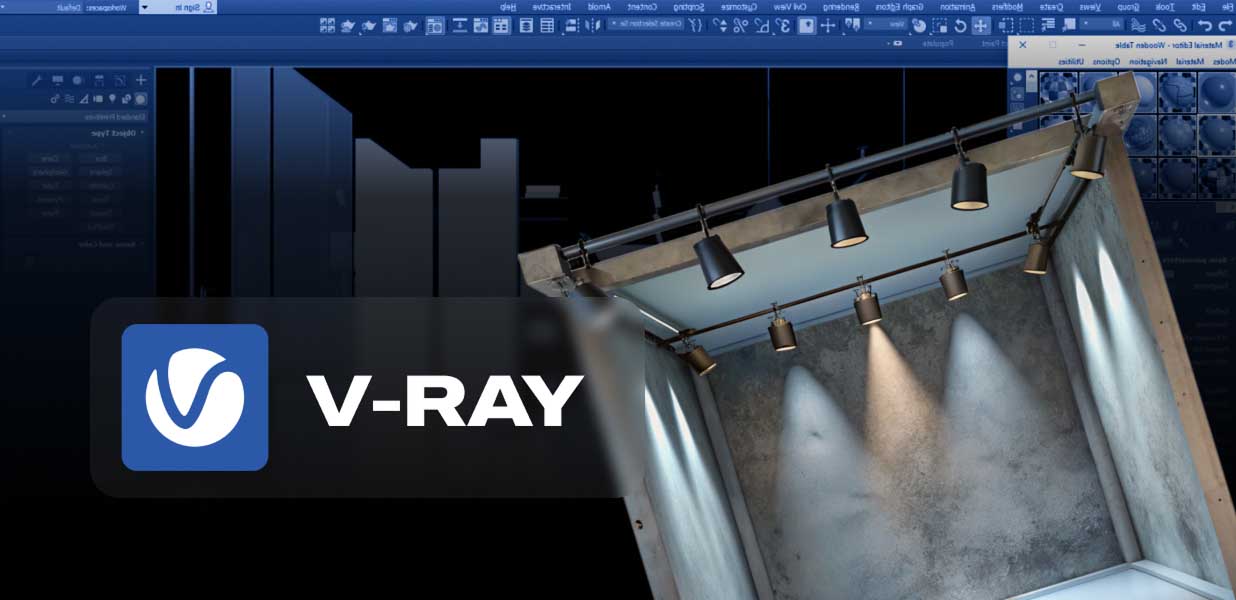1236x600 pixels.
Task: Activate the Select and Scale tool
Action: 939,25
